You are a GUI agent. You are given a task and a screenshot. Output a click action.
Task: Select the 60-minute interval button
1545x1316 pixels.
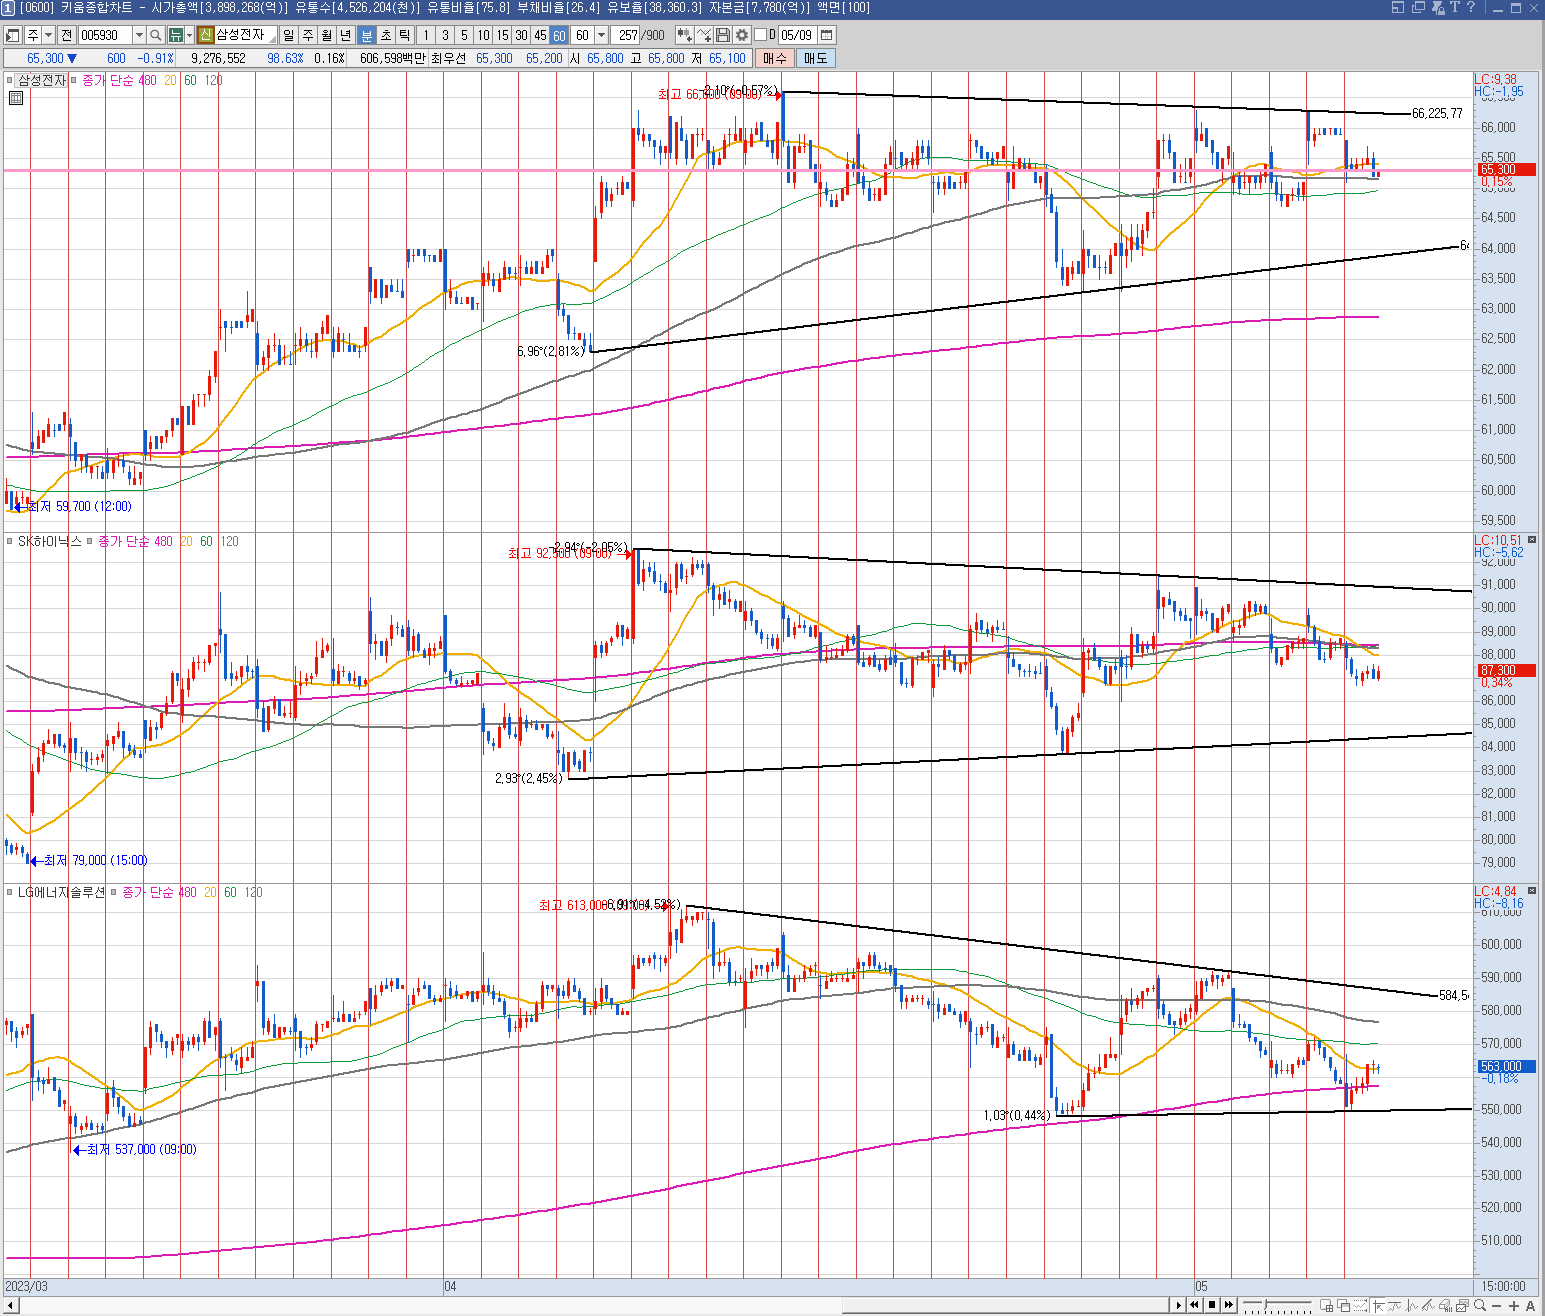coord(559,35)
